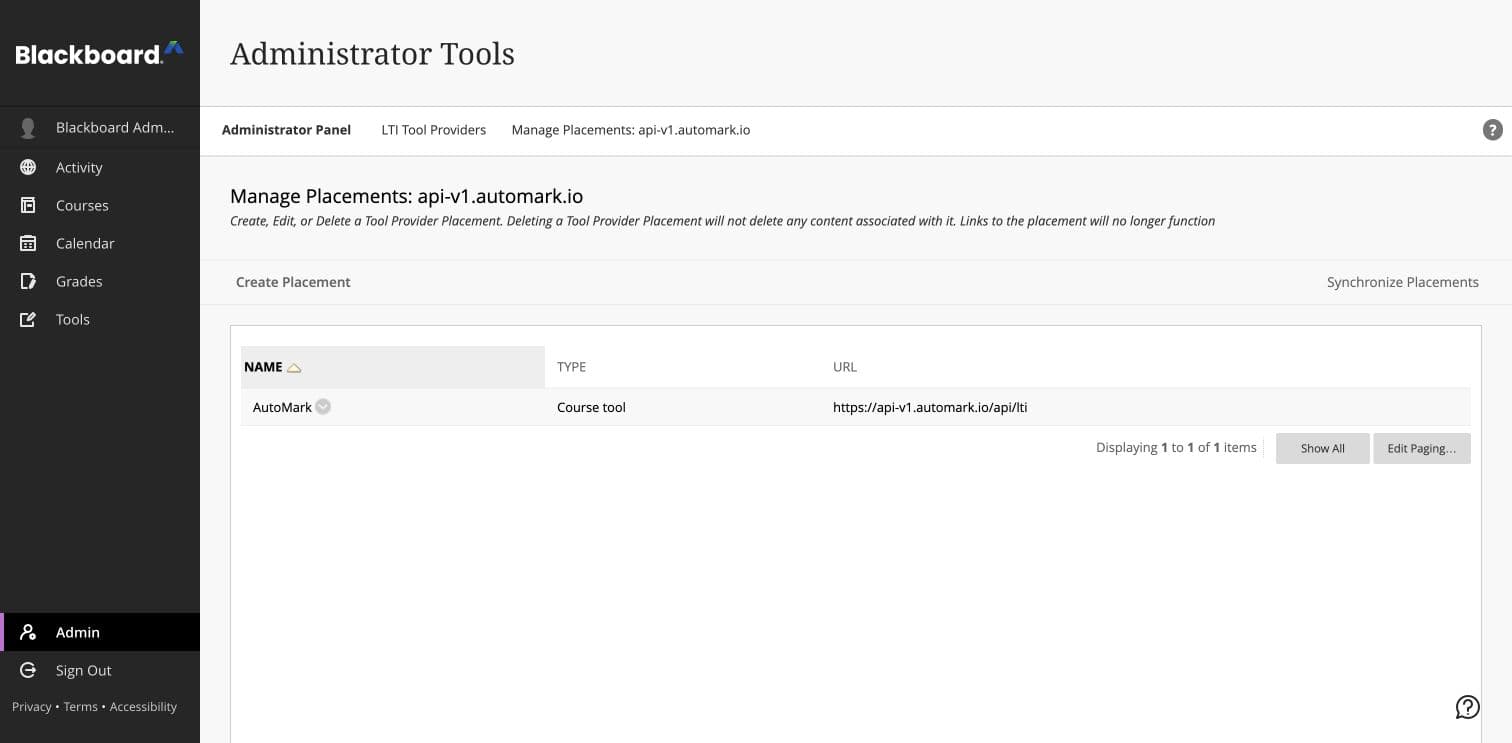The width and height of the screenshot is (1512, 743).
Task: Click the TYPE column header
Action: pyautogui.click(x=571, y=367)
